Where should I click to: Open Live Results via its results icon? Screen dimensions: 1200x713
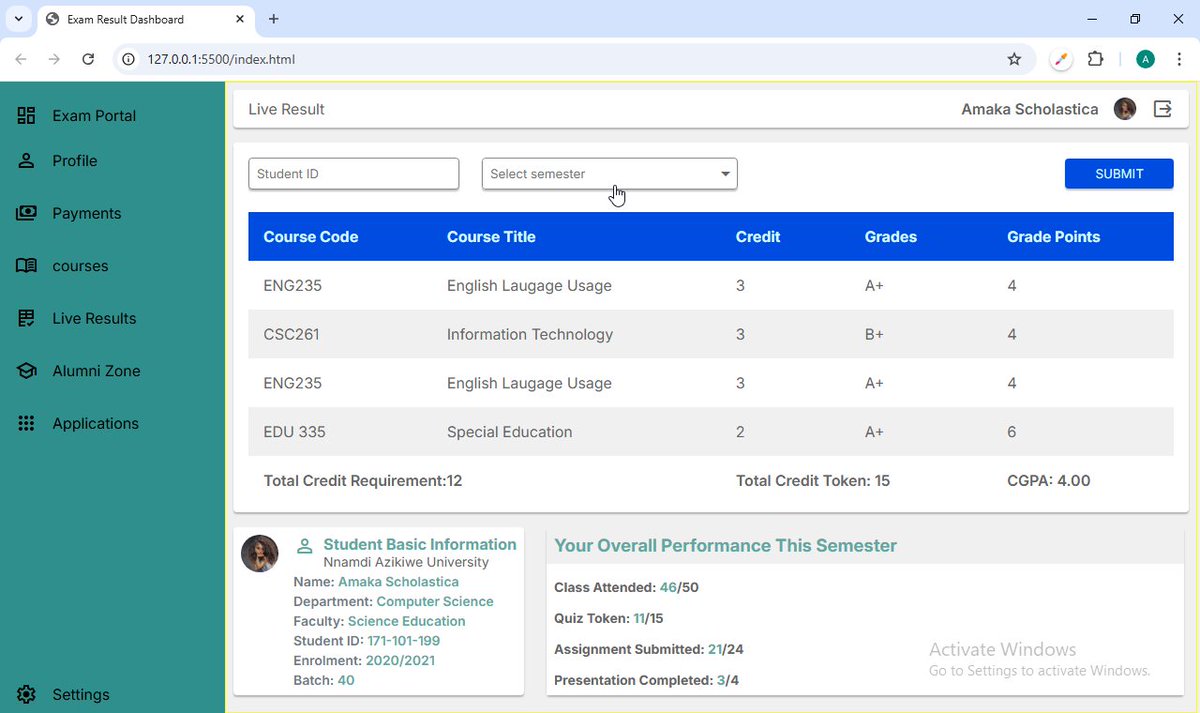click(x=27, y=318)
